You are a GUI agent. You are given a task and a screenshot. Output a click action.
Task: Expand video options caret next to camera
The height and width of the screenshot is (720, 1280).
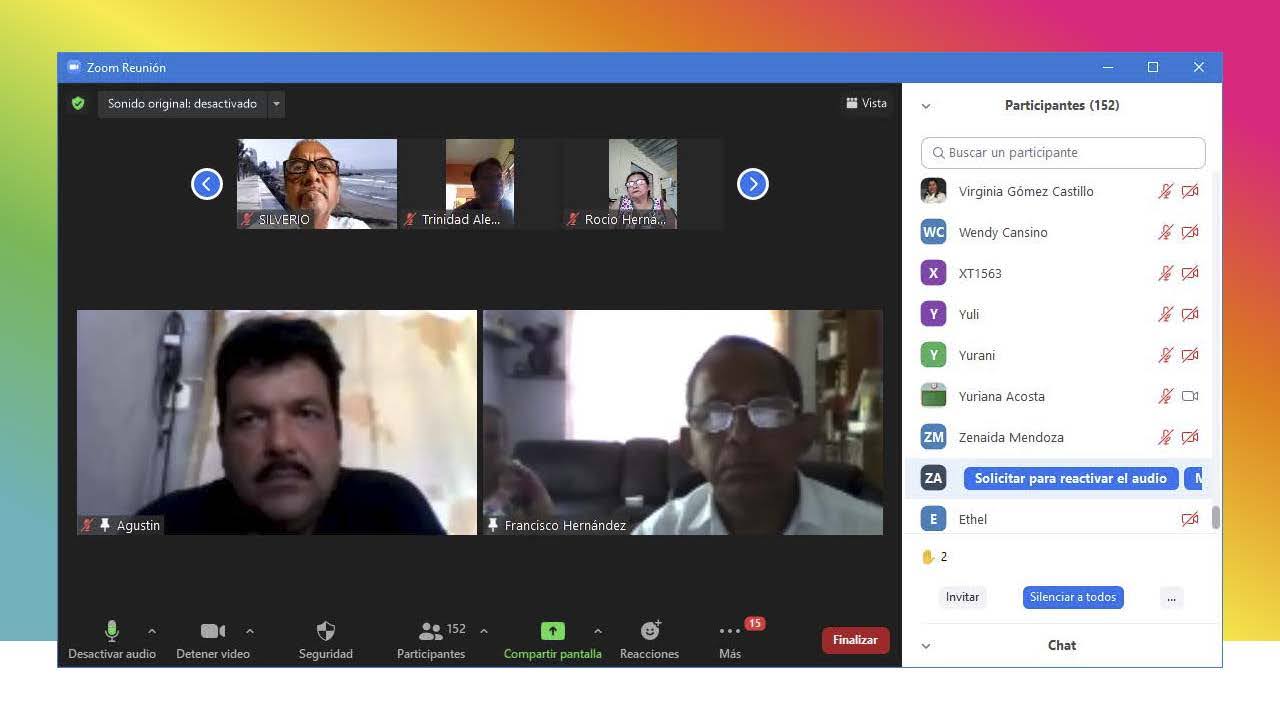(x=250, y=631)
